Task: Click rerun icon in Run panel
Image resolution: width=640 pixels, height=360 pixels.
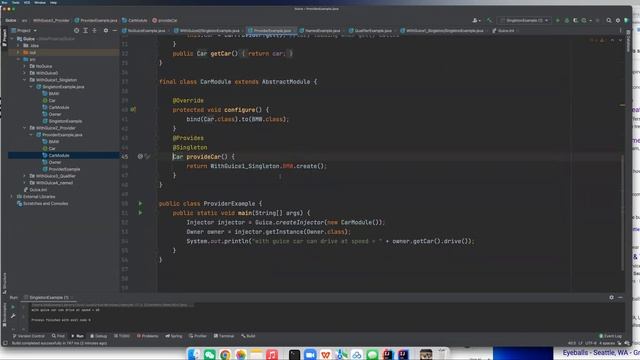Action: pyautogui.click(x=13, y=307)
